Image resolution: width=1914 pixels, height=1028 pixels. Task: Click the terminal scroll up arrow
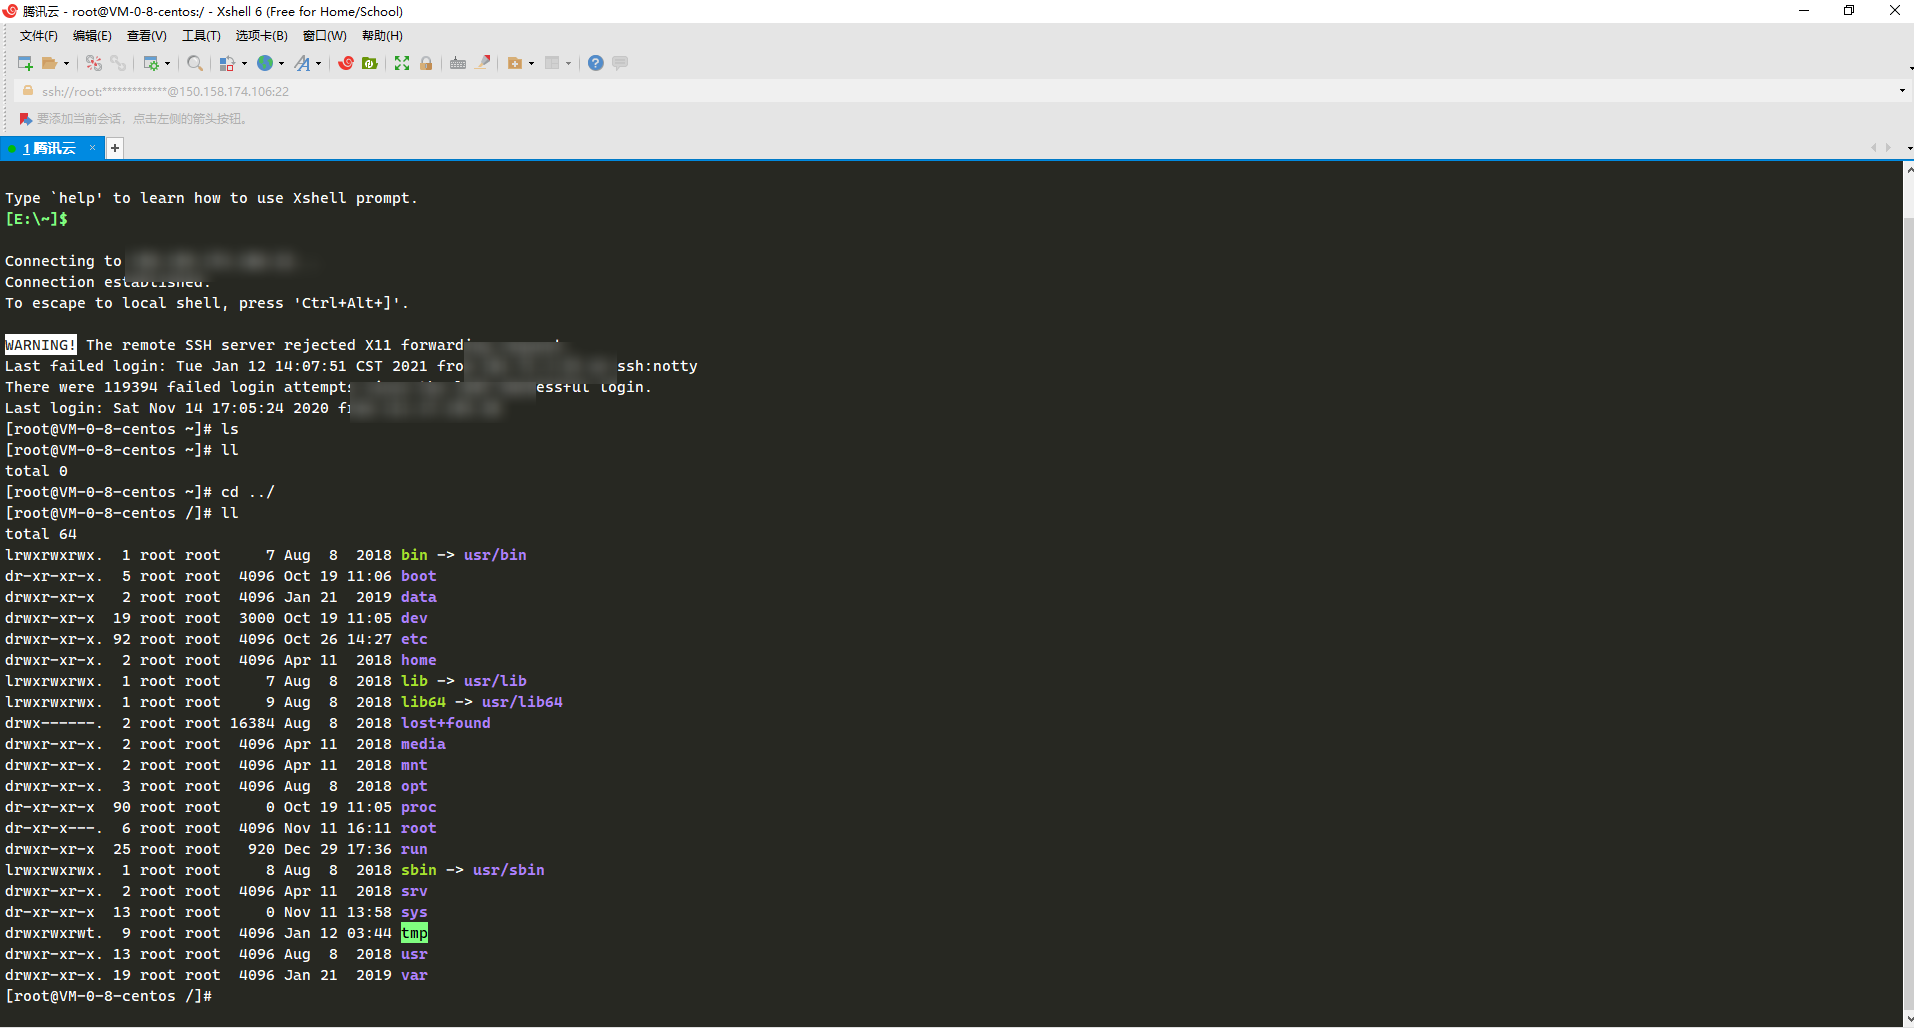coord(1908,170)
